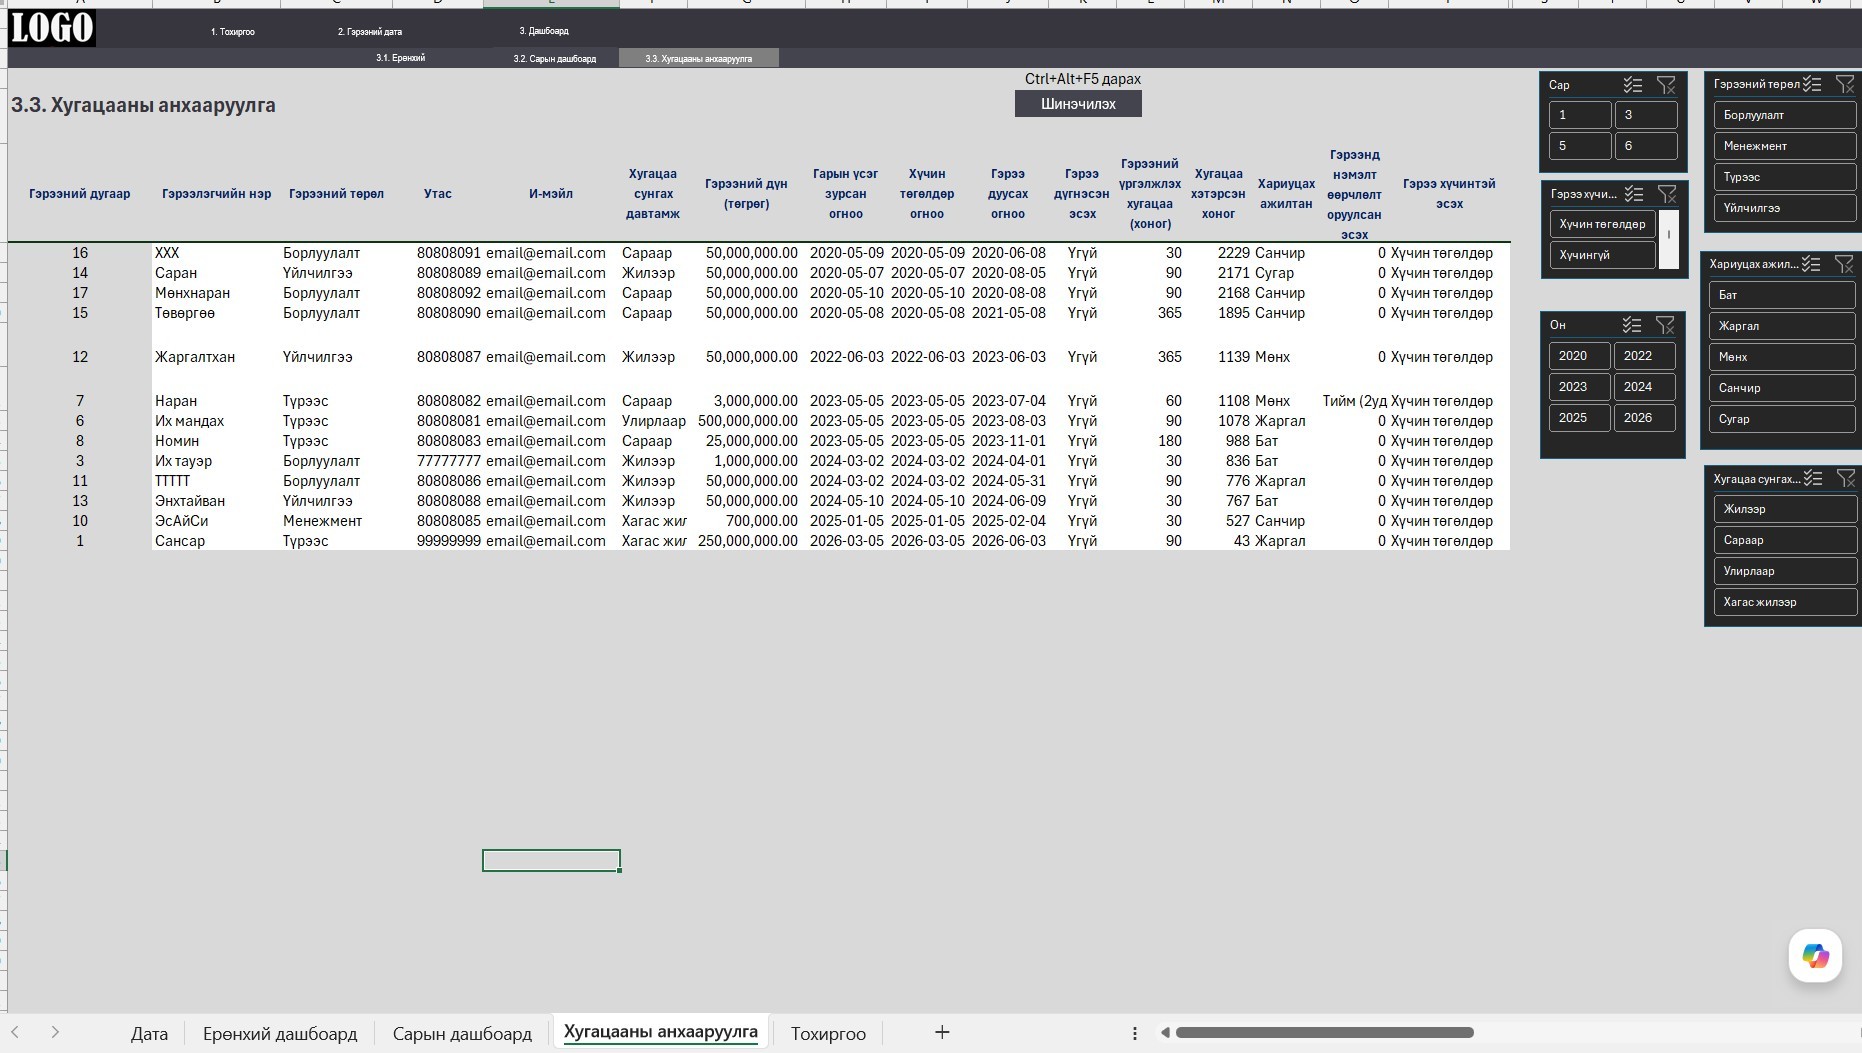Select Хүчин төгөлдөр in the validity slicer
Image resolution: width=1862 pixels, height=1053 pixels.
coord(1603,224)
